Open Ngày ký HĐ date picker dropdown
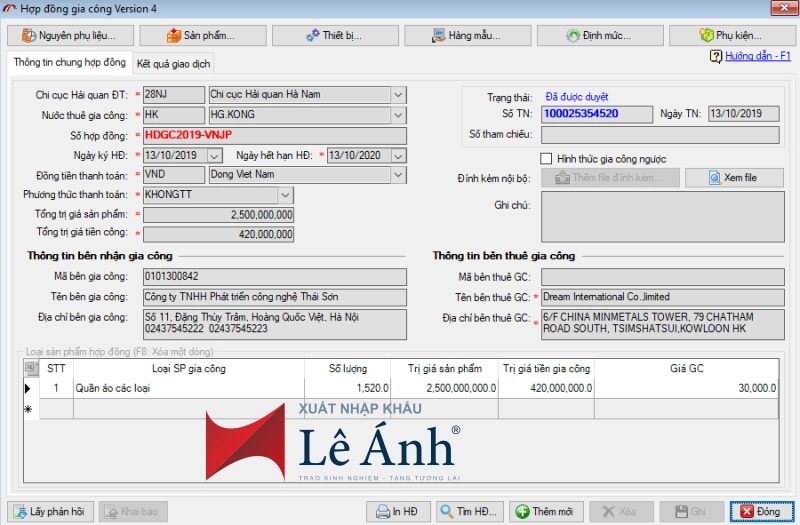This screenshot has width=800, height=525. tap(214, 155)
